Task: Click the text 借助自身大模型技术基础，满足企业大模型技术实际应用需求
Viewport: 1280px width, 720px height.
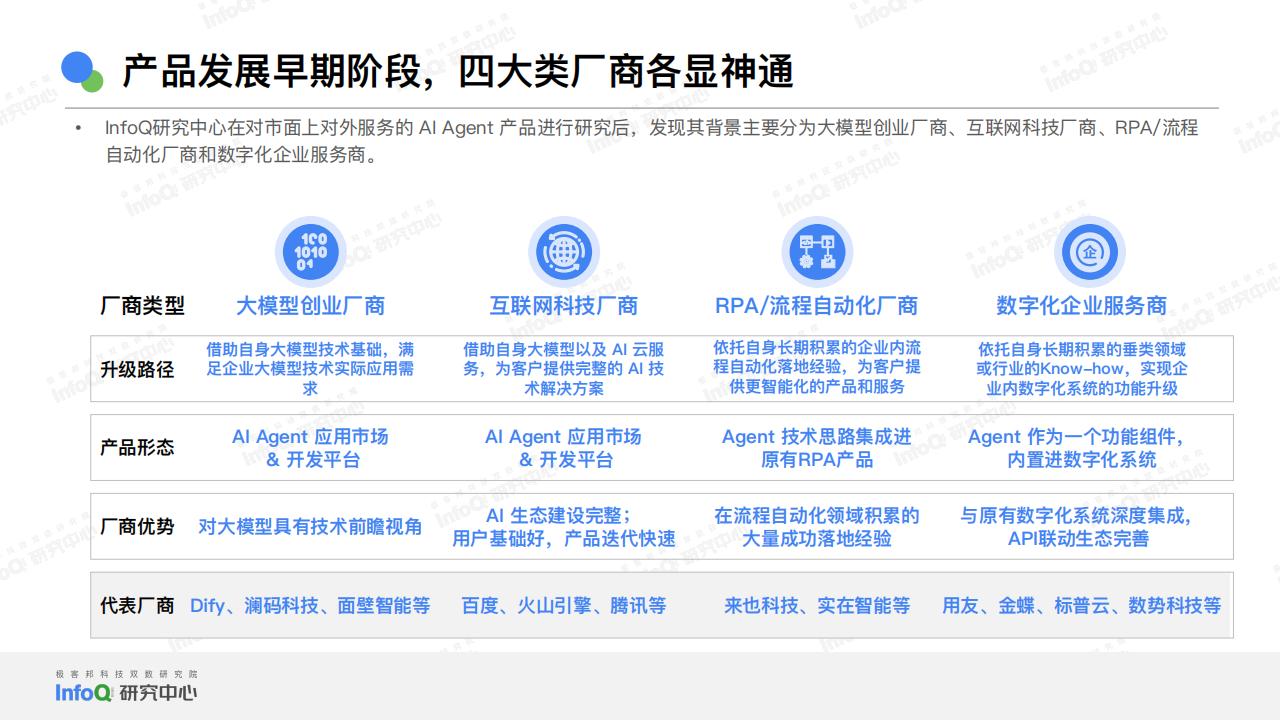Action: point(310,369)
